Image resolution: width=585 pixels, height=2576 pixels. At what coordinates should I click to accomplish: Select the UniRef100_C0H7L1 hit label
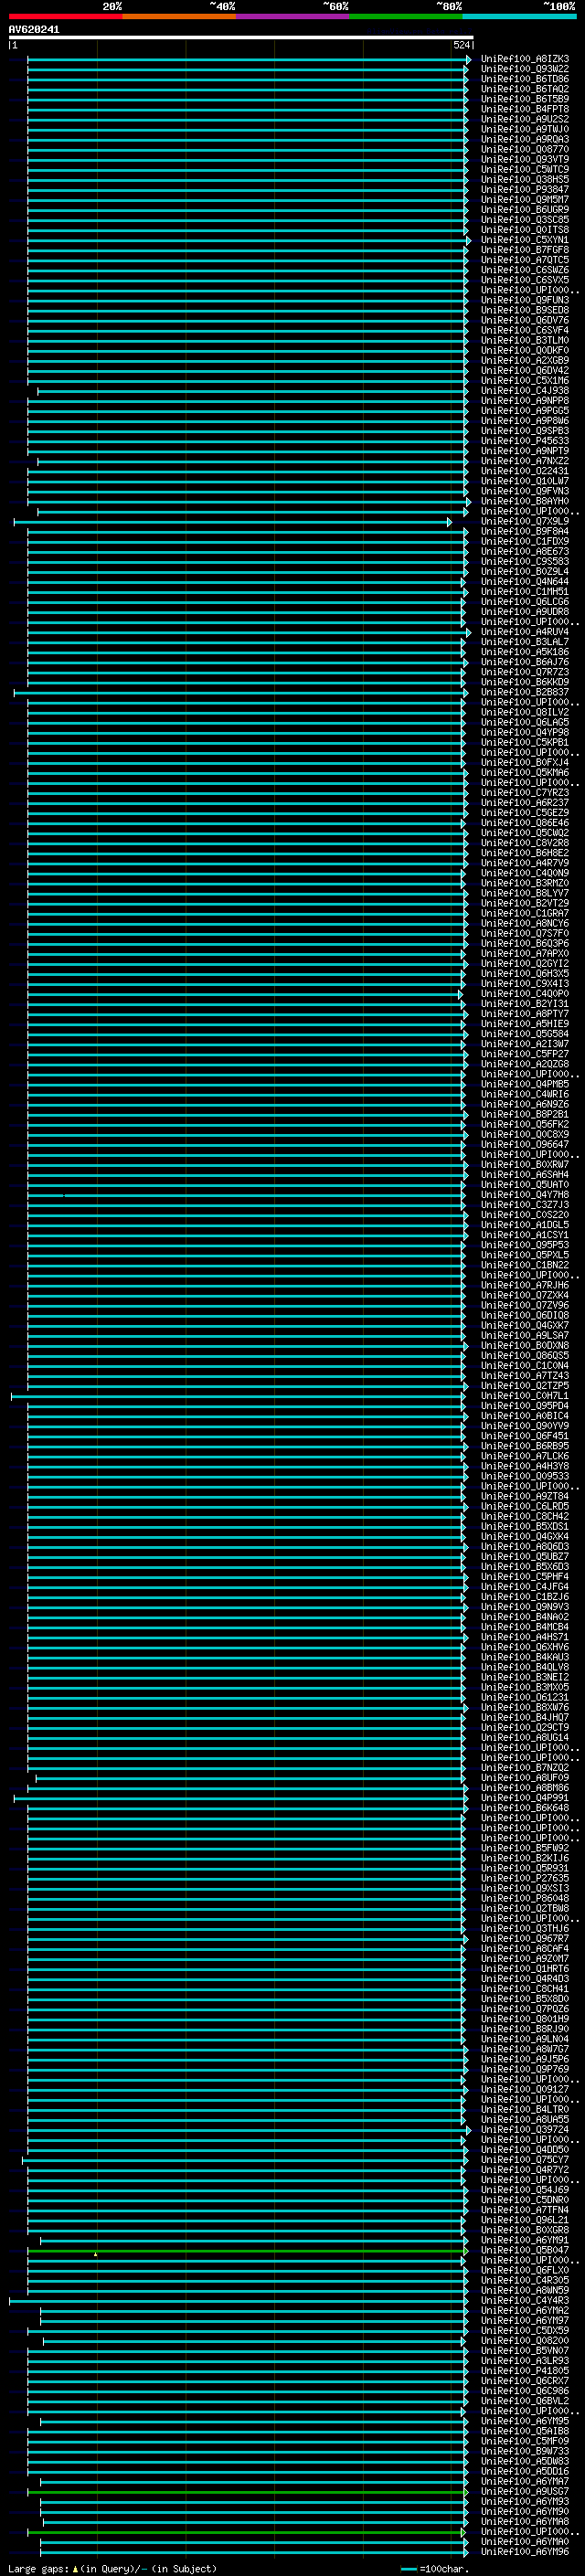[525, 1396]
